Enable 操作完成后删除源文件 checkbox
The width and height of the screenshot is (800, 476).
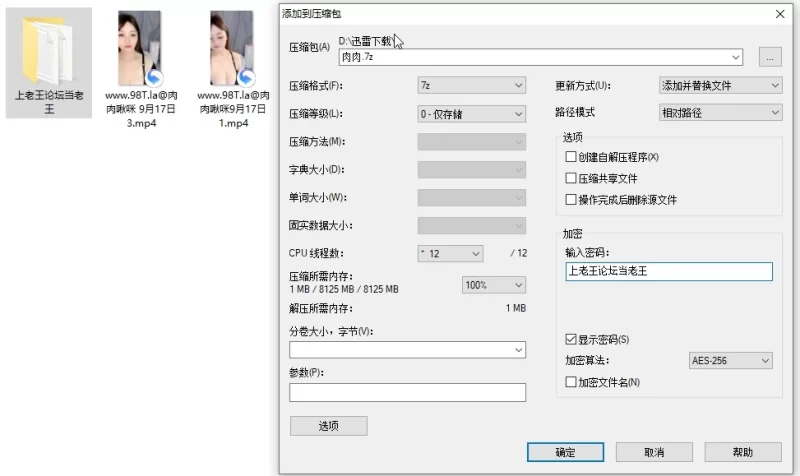(571, 199)
